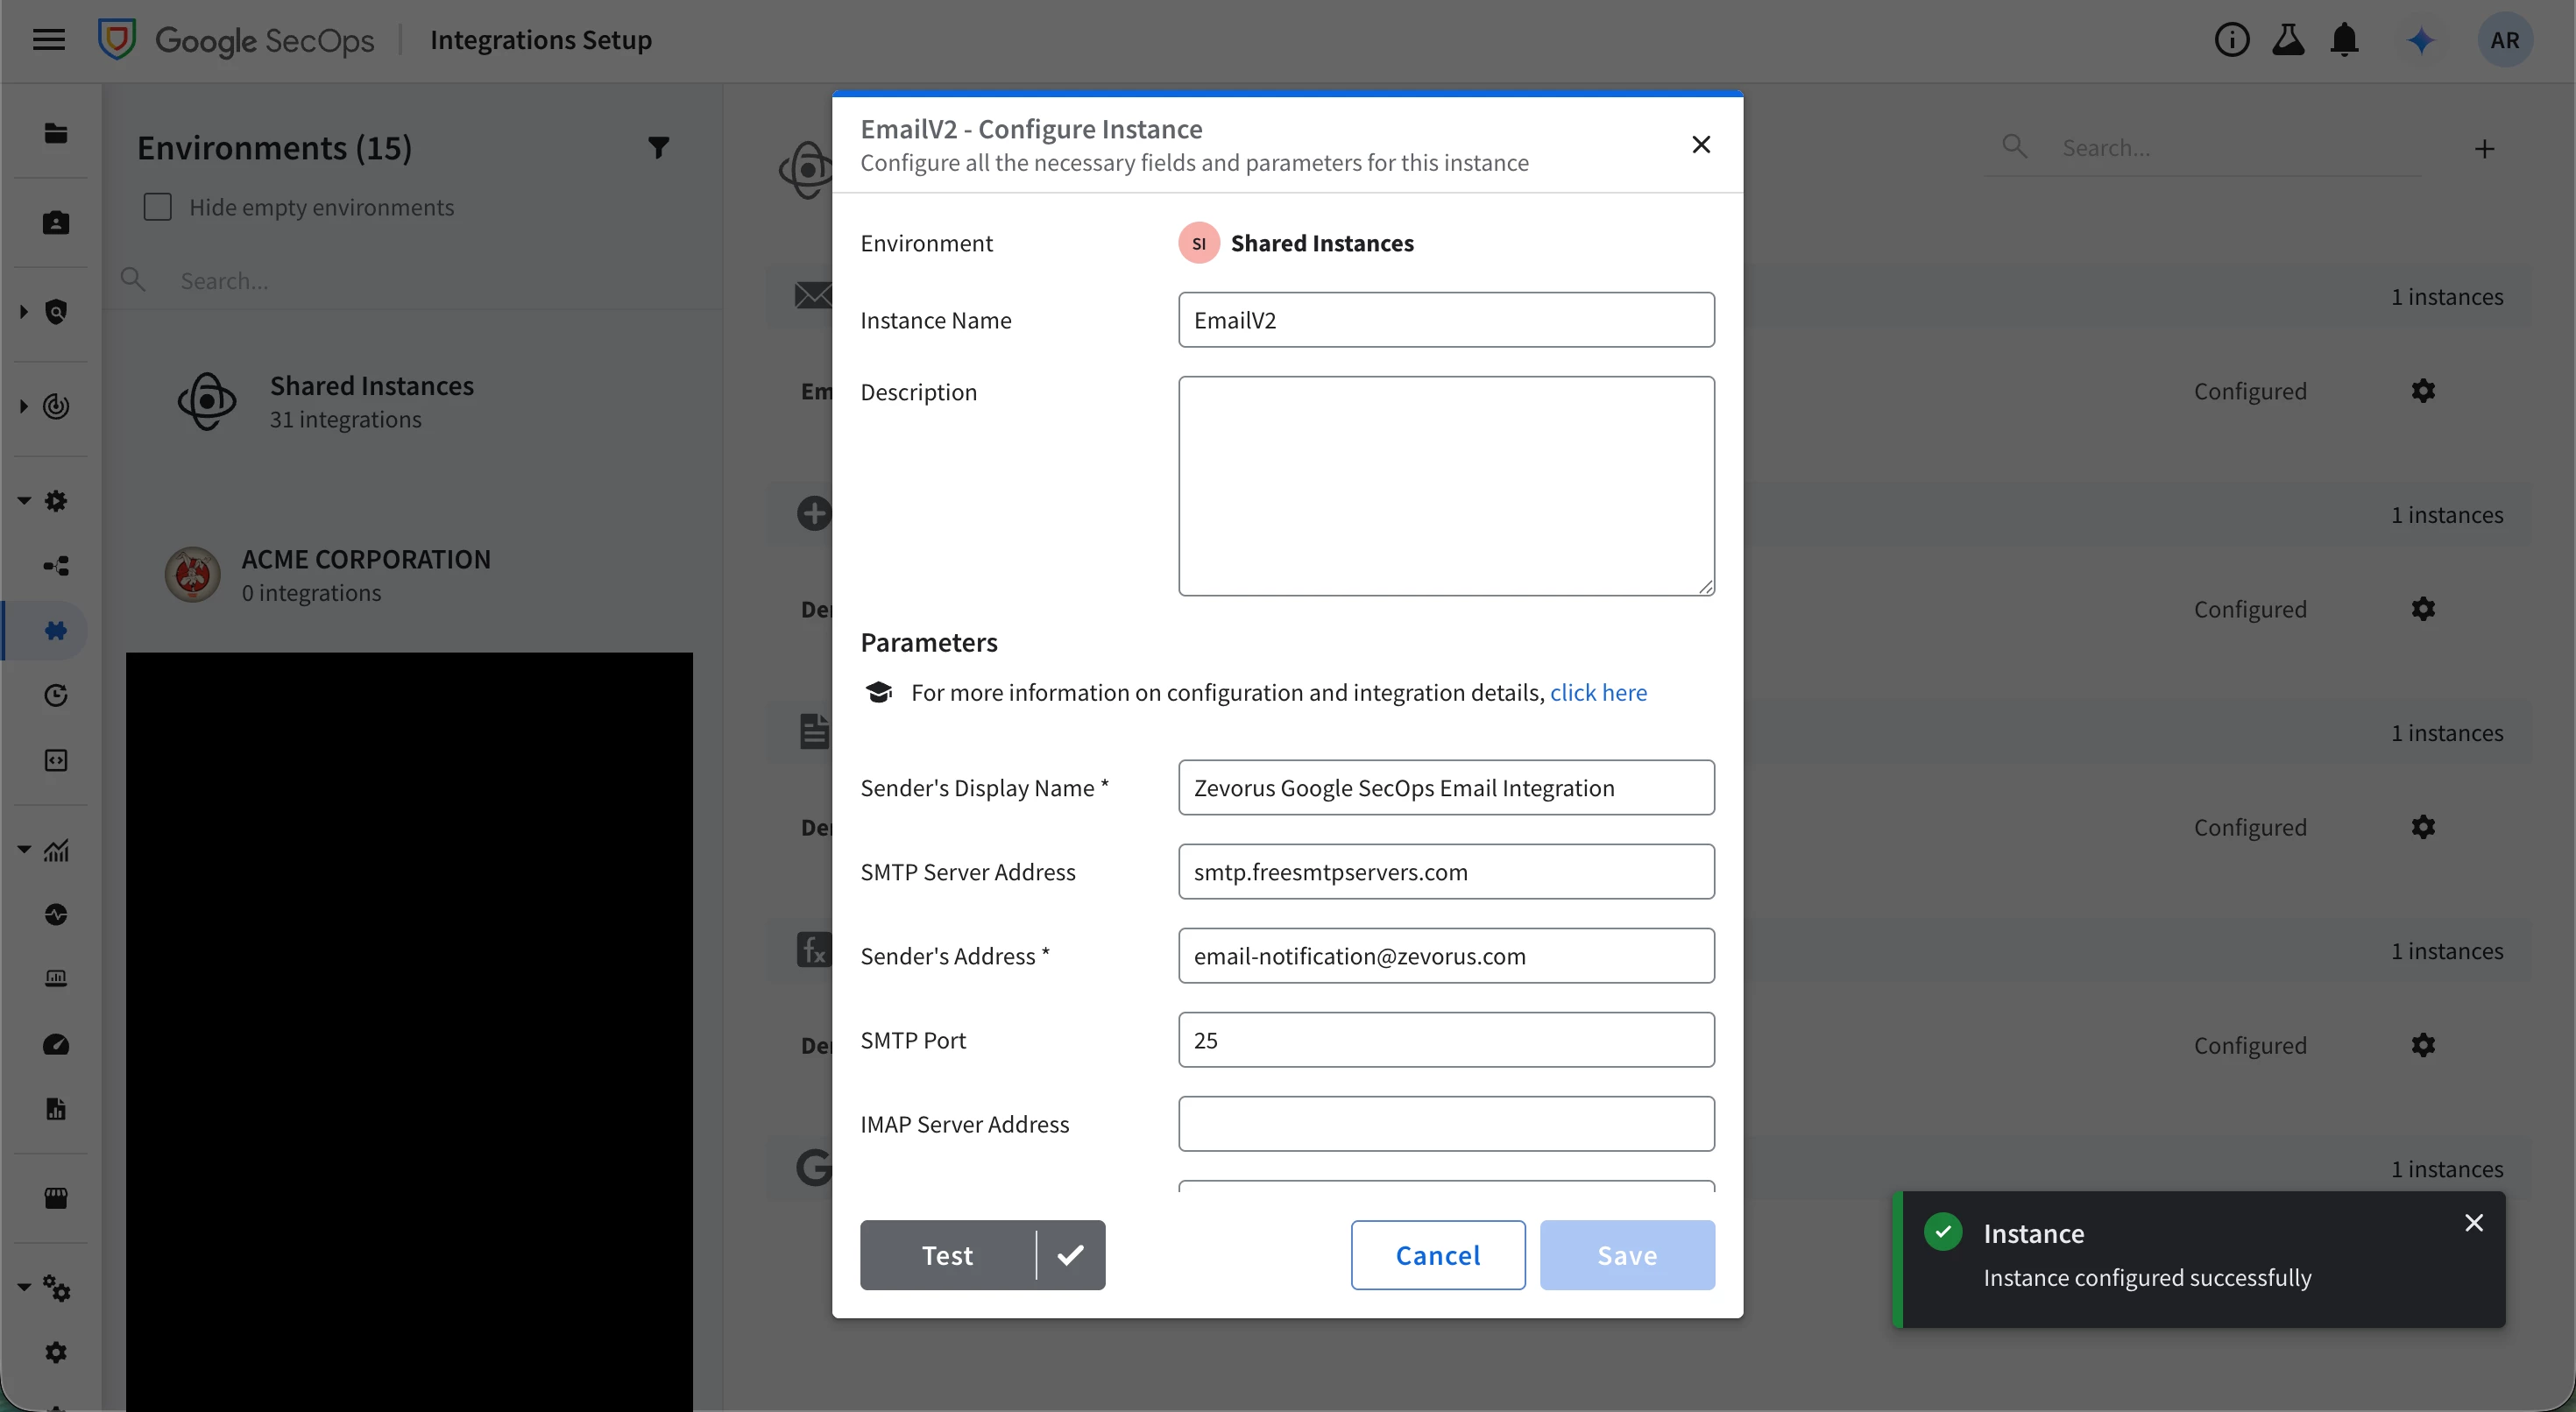Click the Test button

pyautogui.click(x=947, y=1255)
